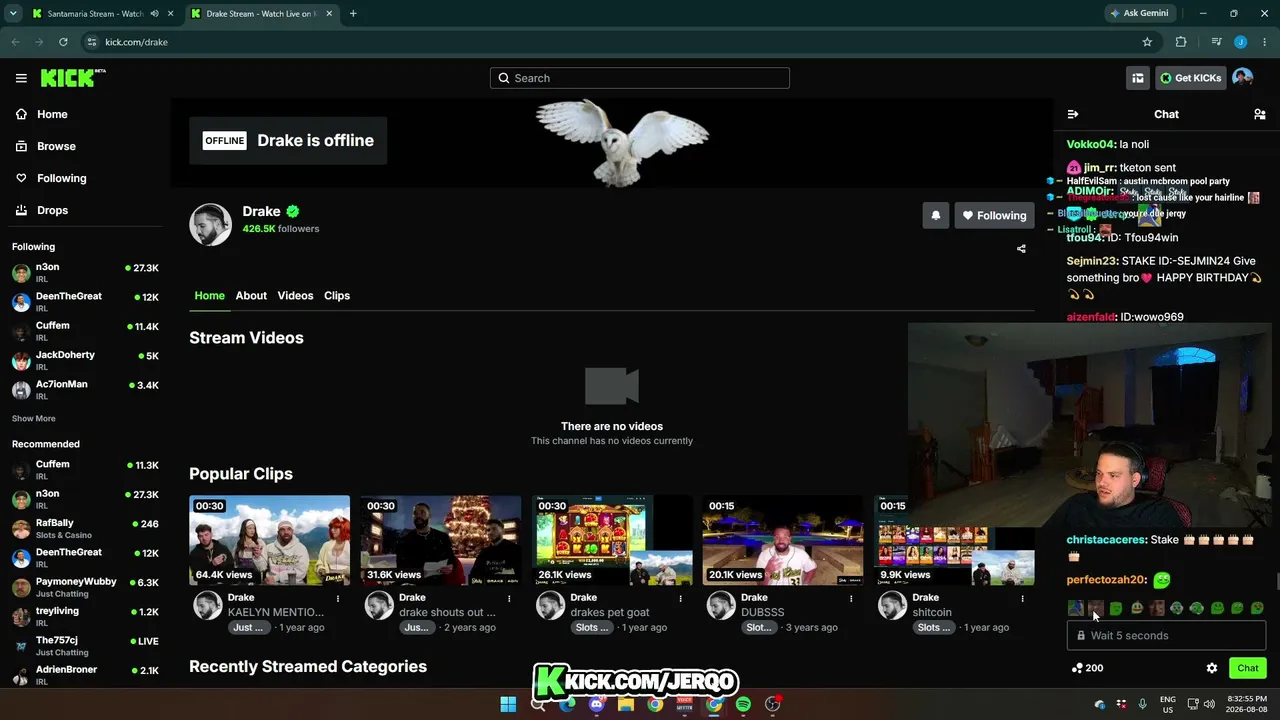This screenshot has height=720, width=1280.
Task: Reload the page in Chrome
Action: [x=63, y=42]
